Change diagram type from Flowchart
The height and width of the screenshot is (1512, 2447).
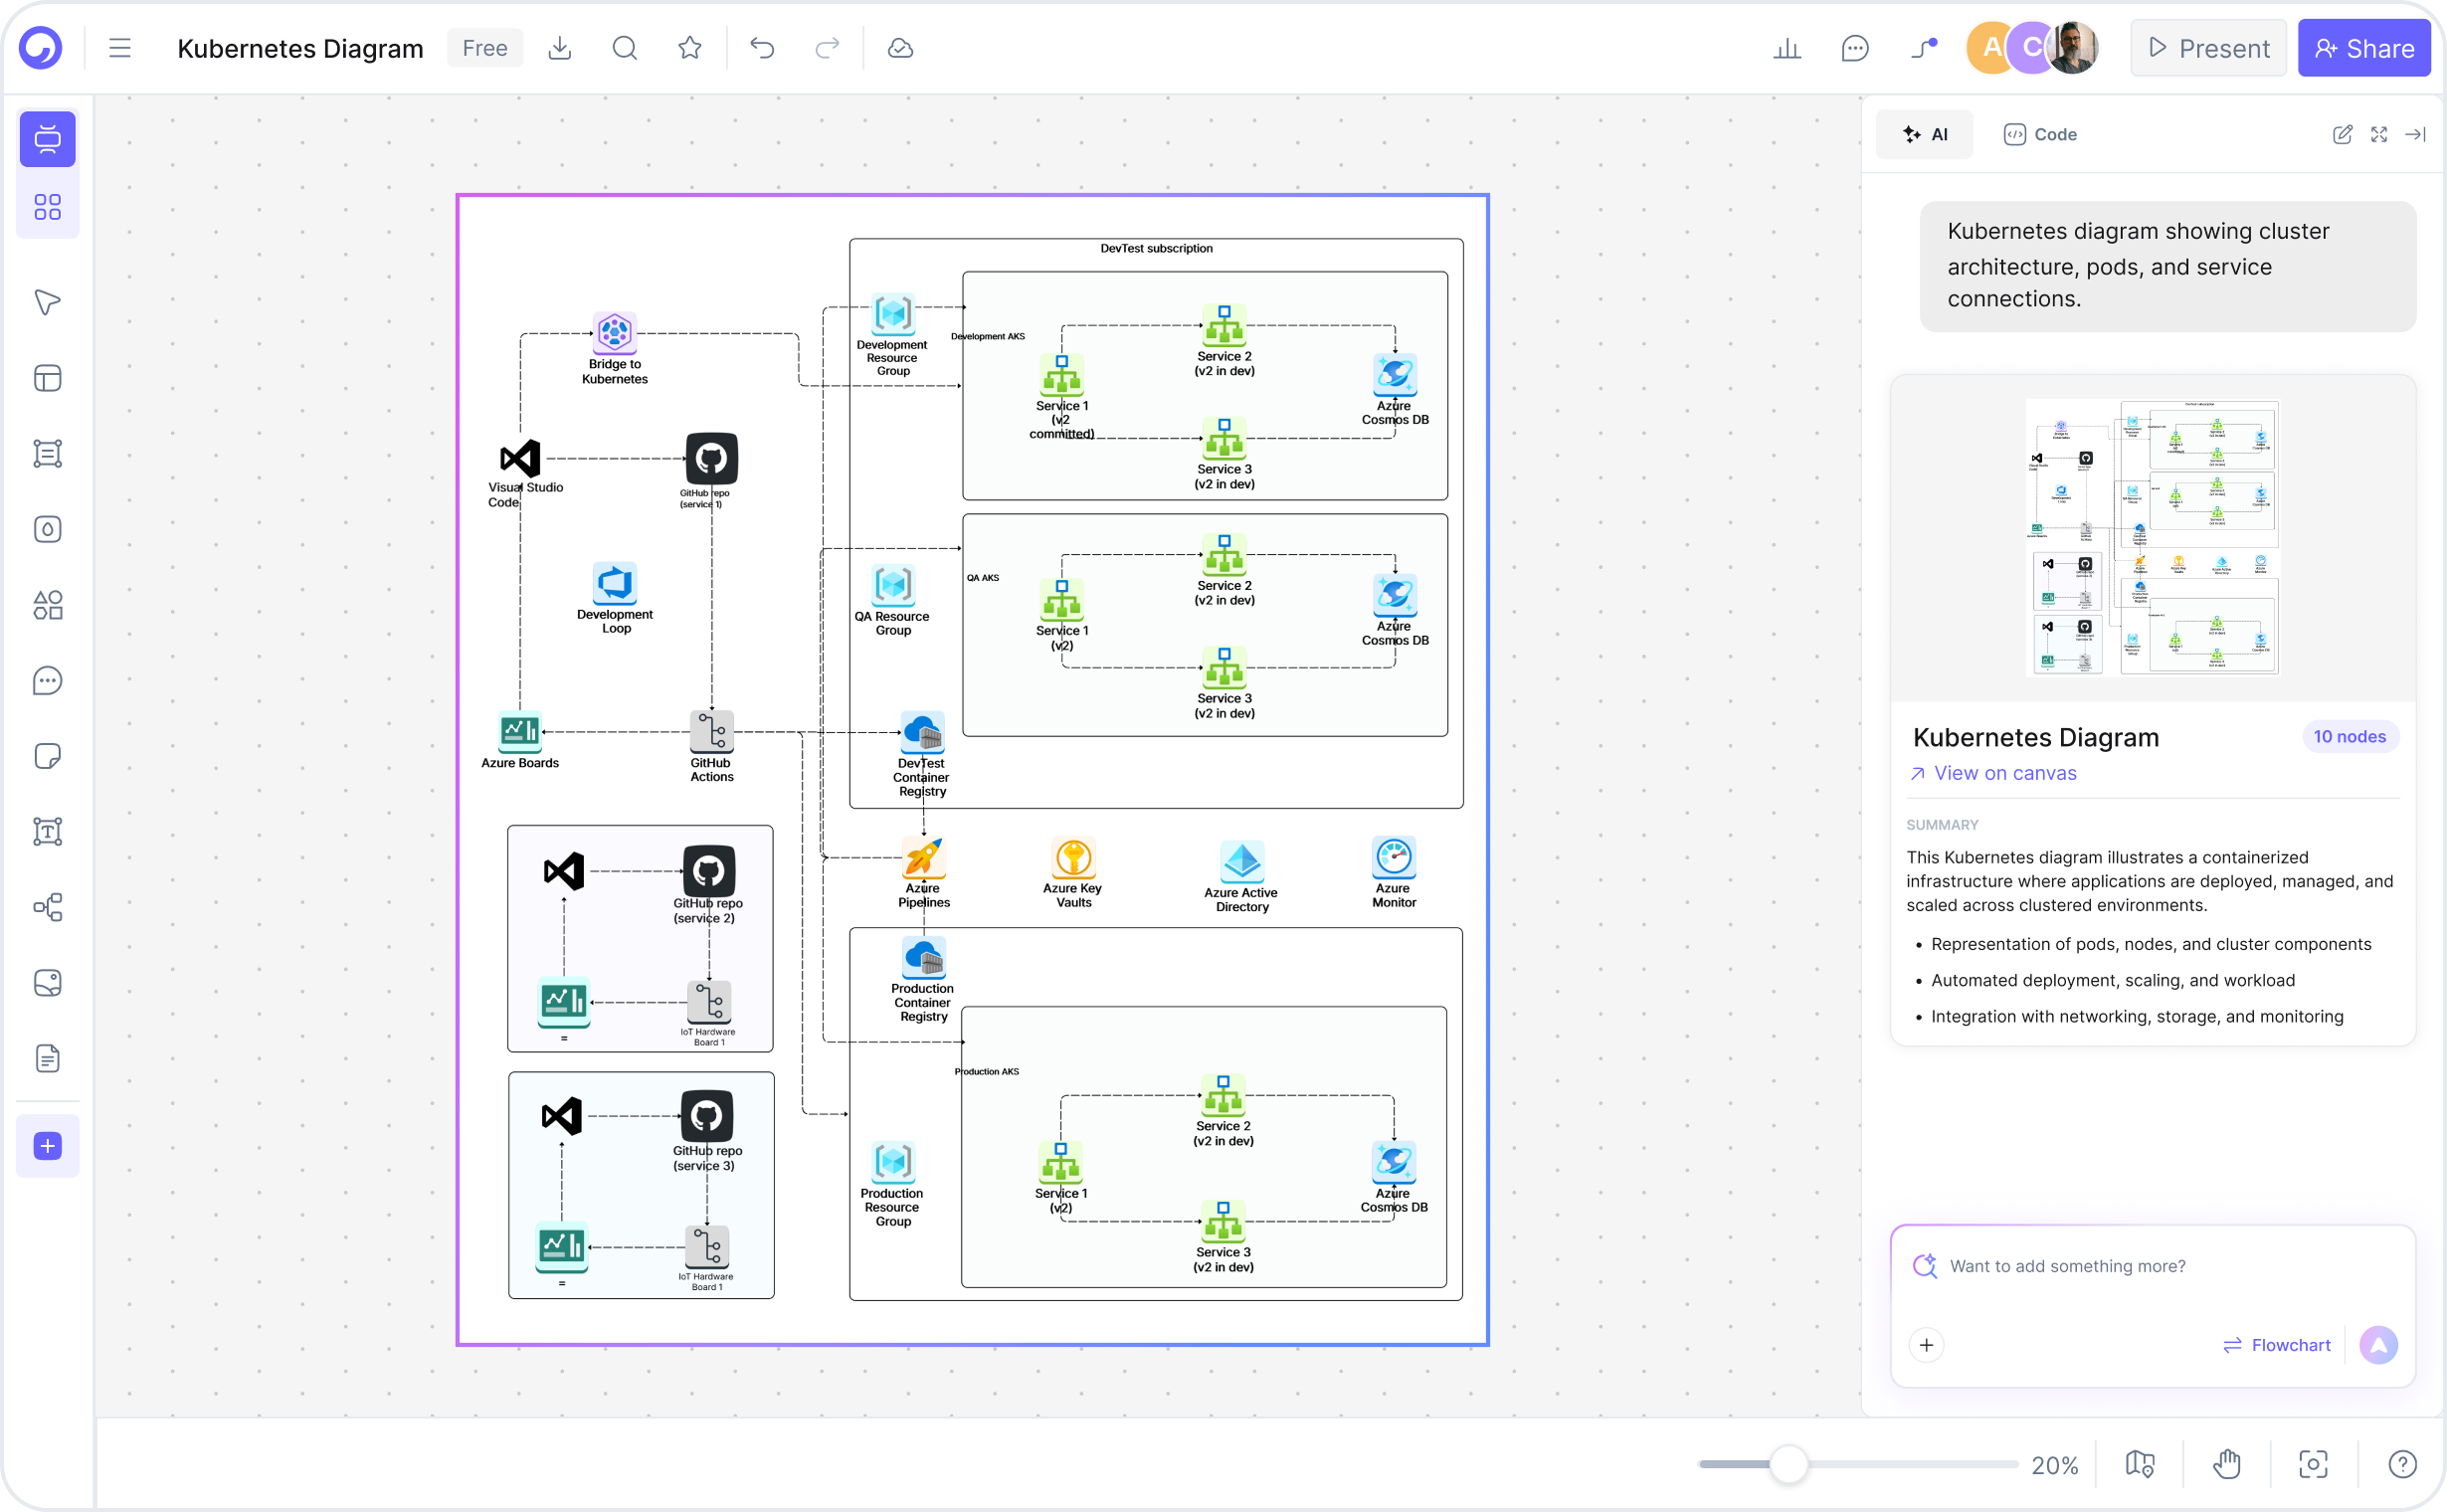(2276, 1345)
